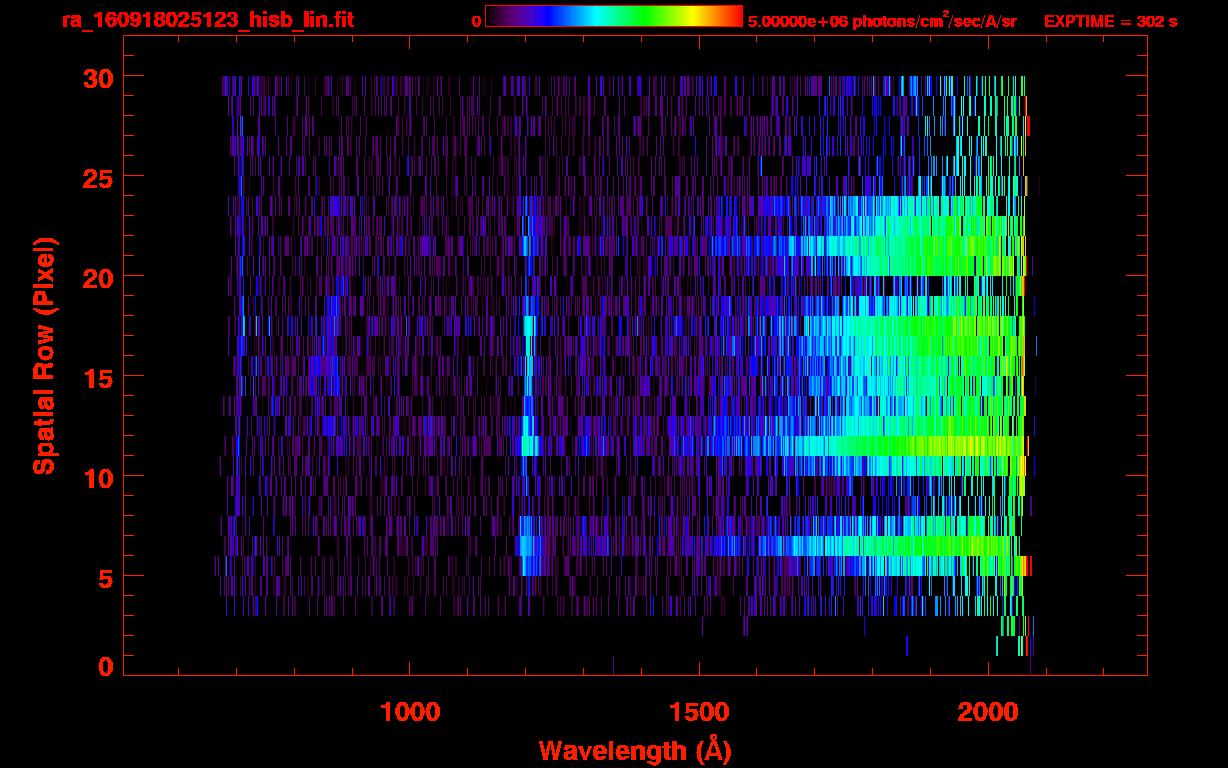
Task: Click the x-axis tick label 1500
Action: [699, 712]
